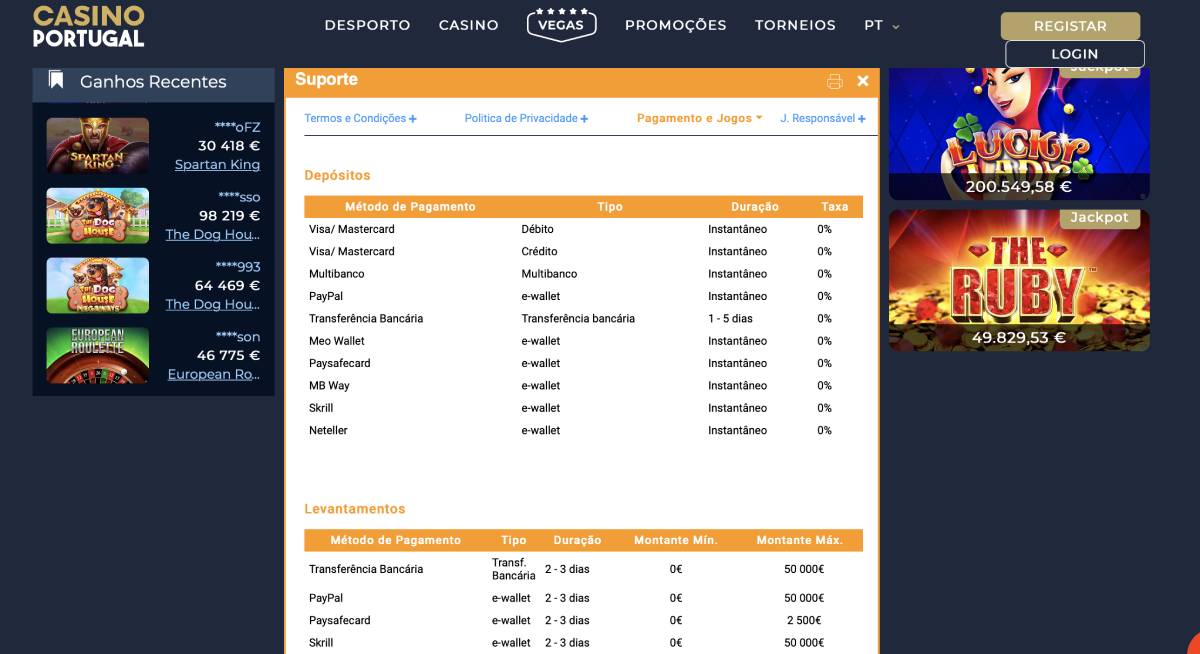Viewport: 1200px width, 654px height.
Task: Select the Meo Wallet payment method
Action: (x=337, y=341)
